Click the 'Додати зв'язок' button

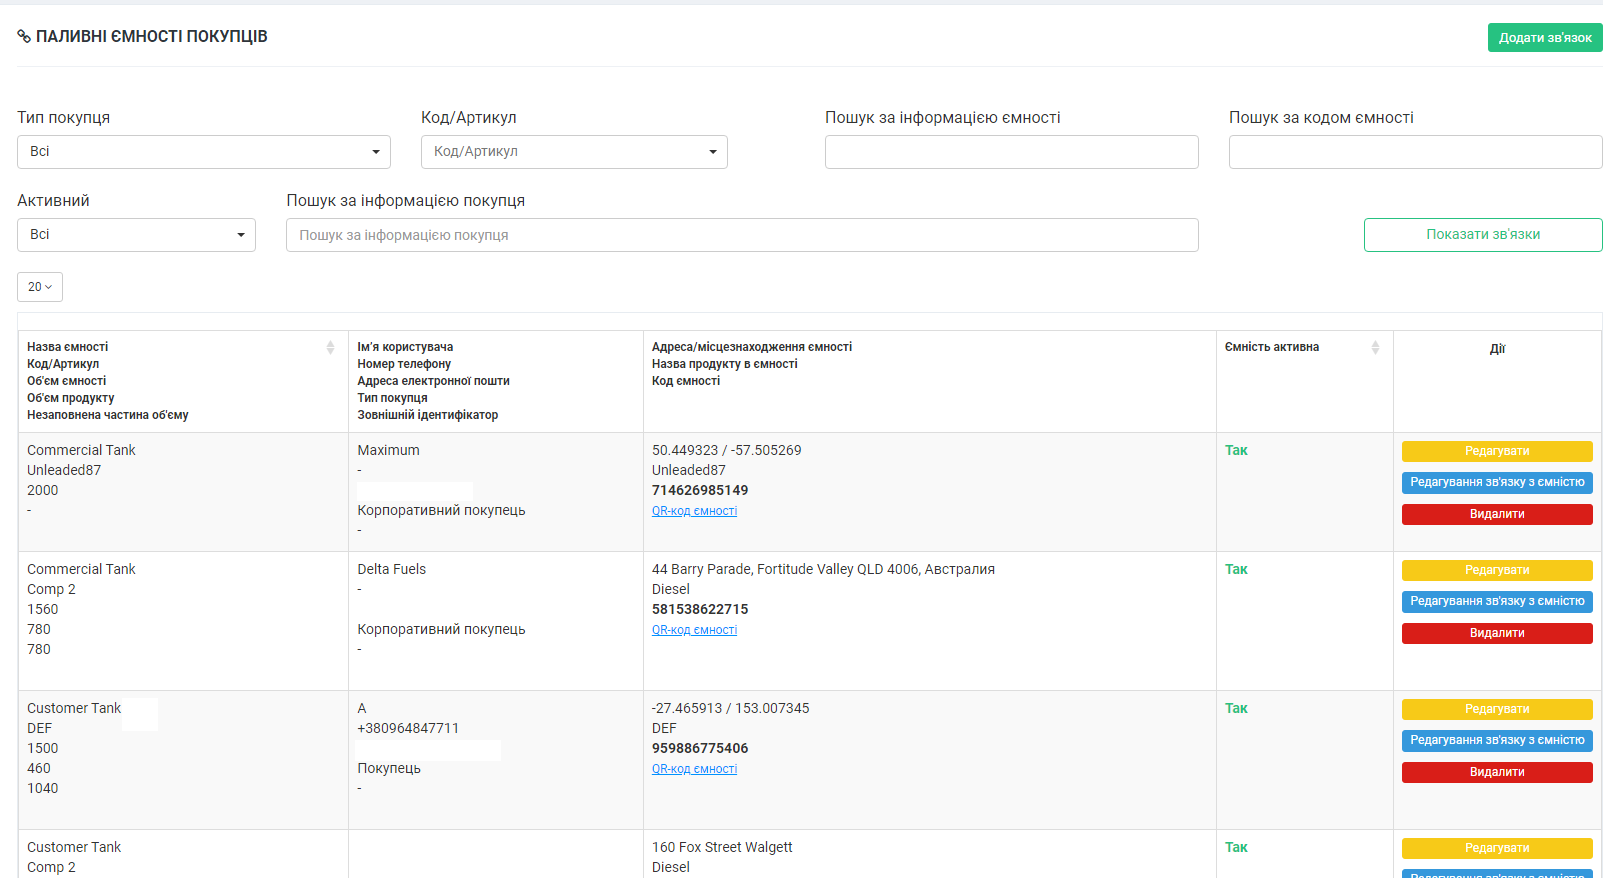1544,38
